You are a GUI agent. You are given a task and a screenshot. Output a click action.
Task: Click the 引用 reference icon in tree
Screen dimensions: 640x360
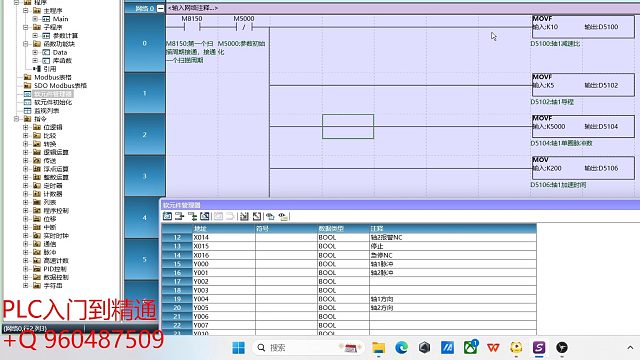38,69
